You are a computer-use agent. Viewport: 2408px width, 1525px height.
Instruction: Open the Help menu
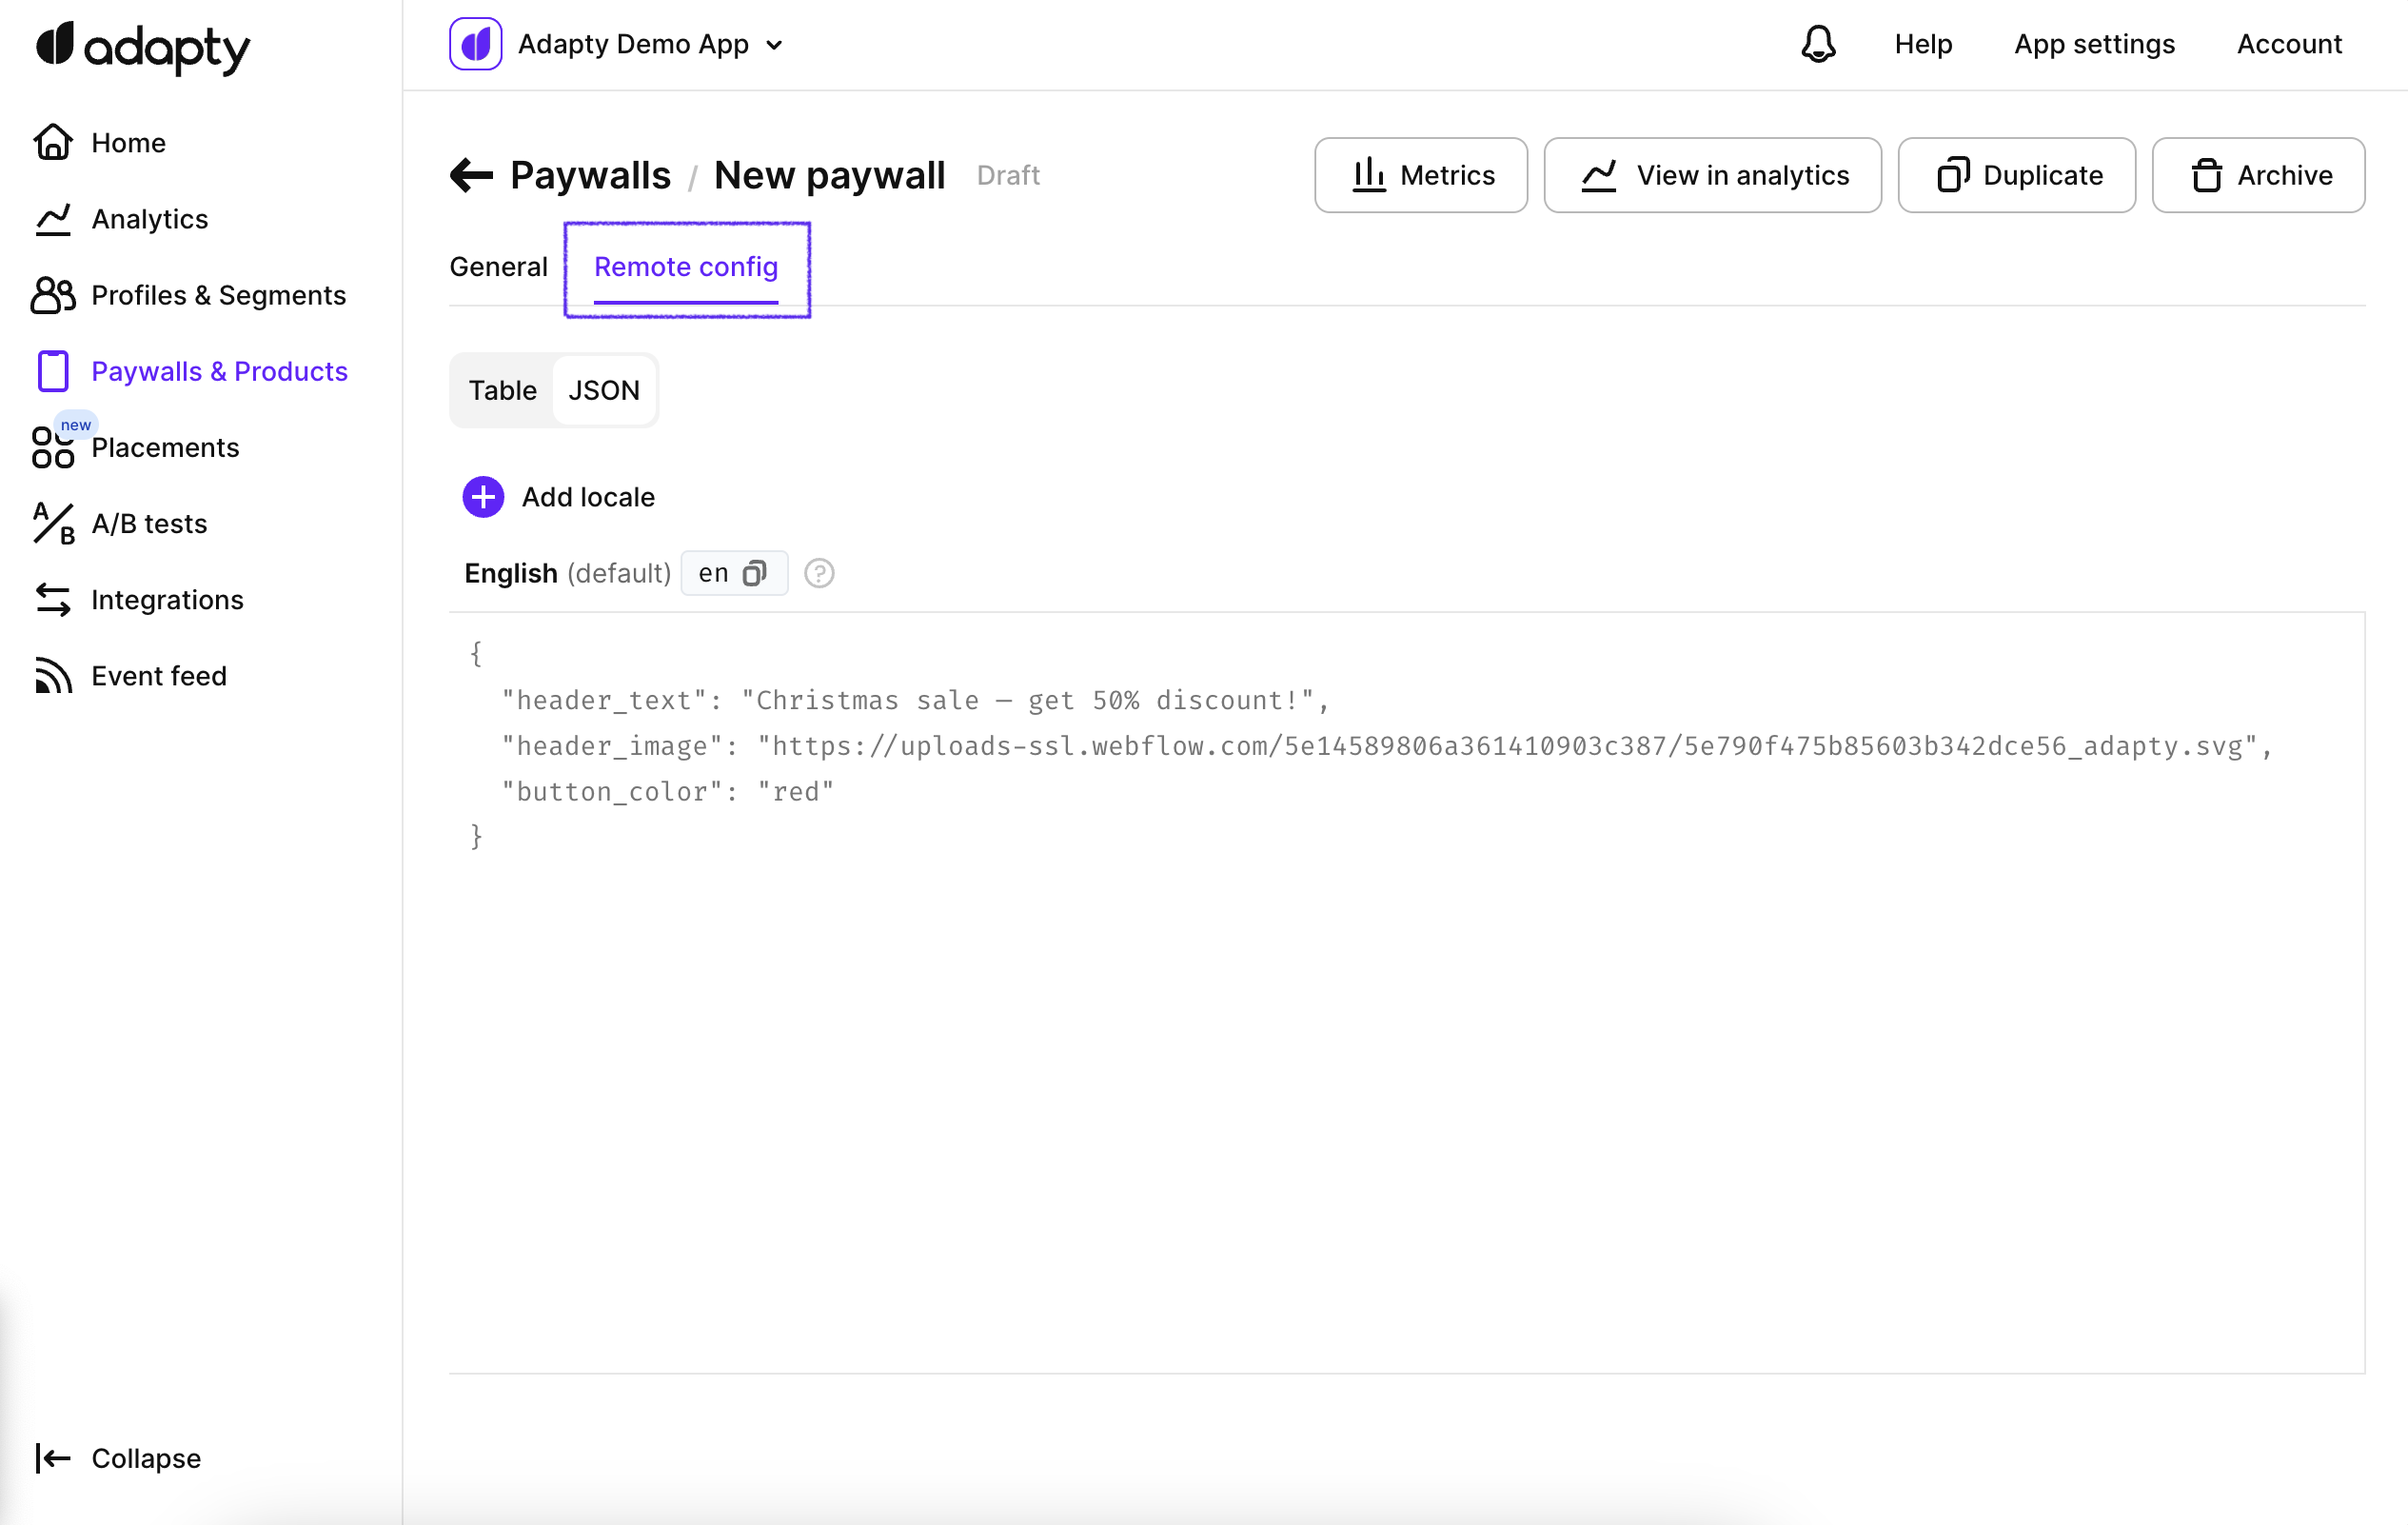(1922, 44)
